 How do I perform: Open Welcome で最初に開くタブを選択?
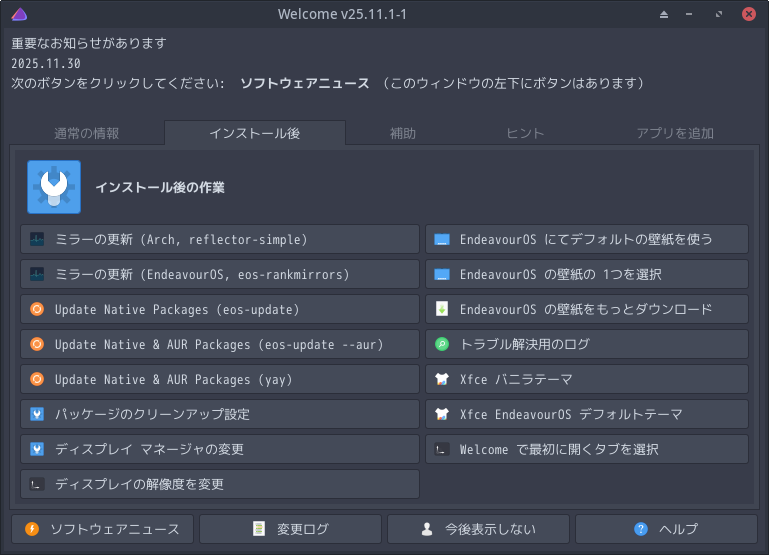click(x=587, y=449)
